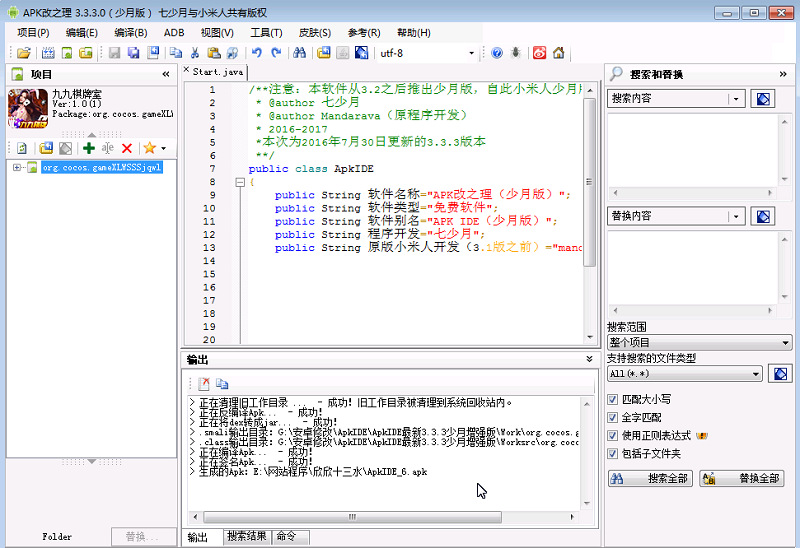This screenshot has height=548, width=800.
Task: Toggle the 匹配大小写 checkbox
Action: click(614, 399)
